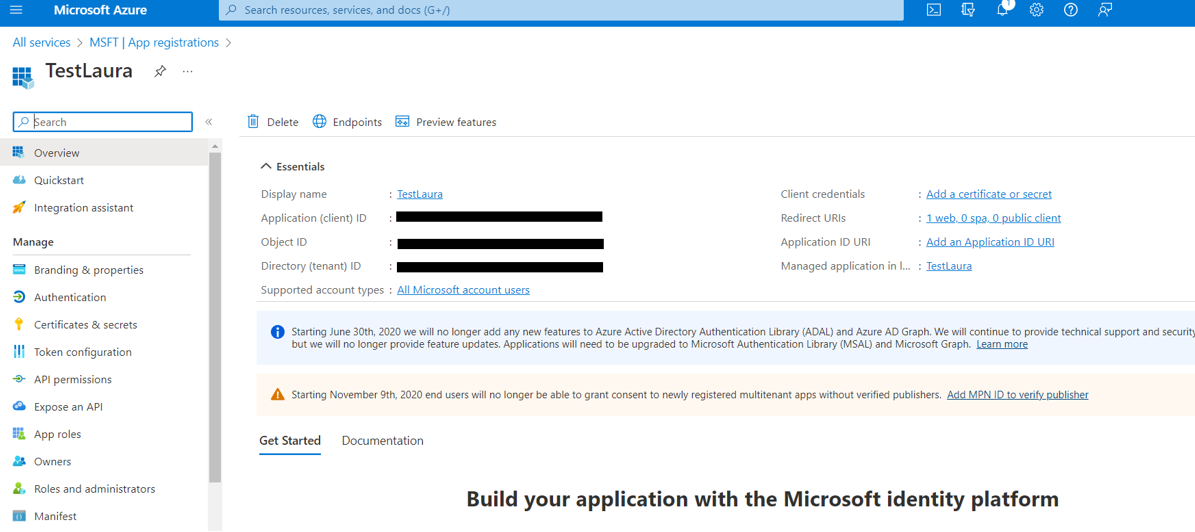Viewport: 1195px width, 532px height.
Task: Click the orange warning icon in publisher notice
Action: (277, 395)
